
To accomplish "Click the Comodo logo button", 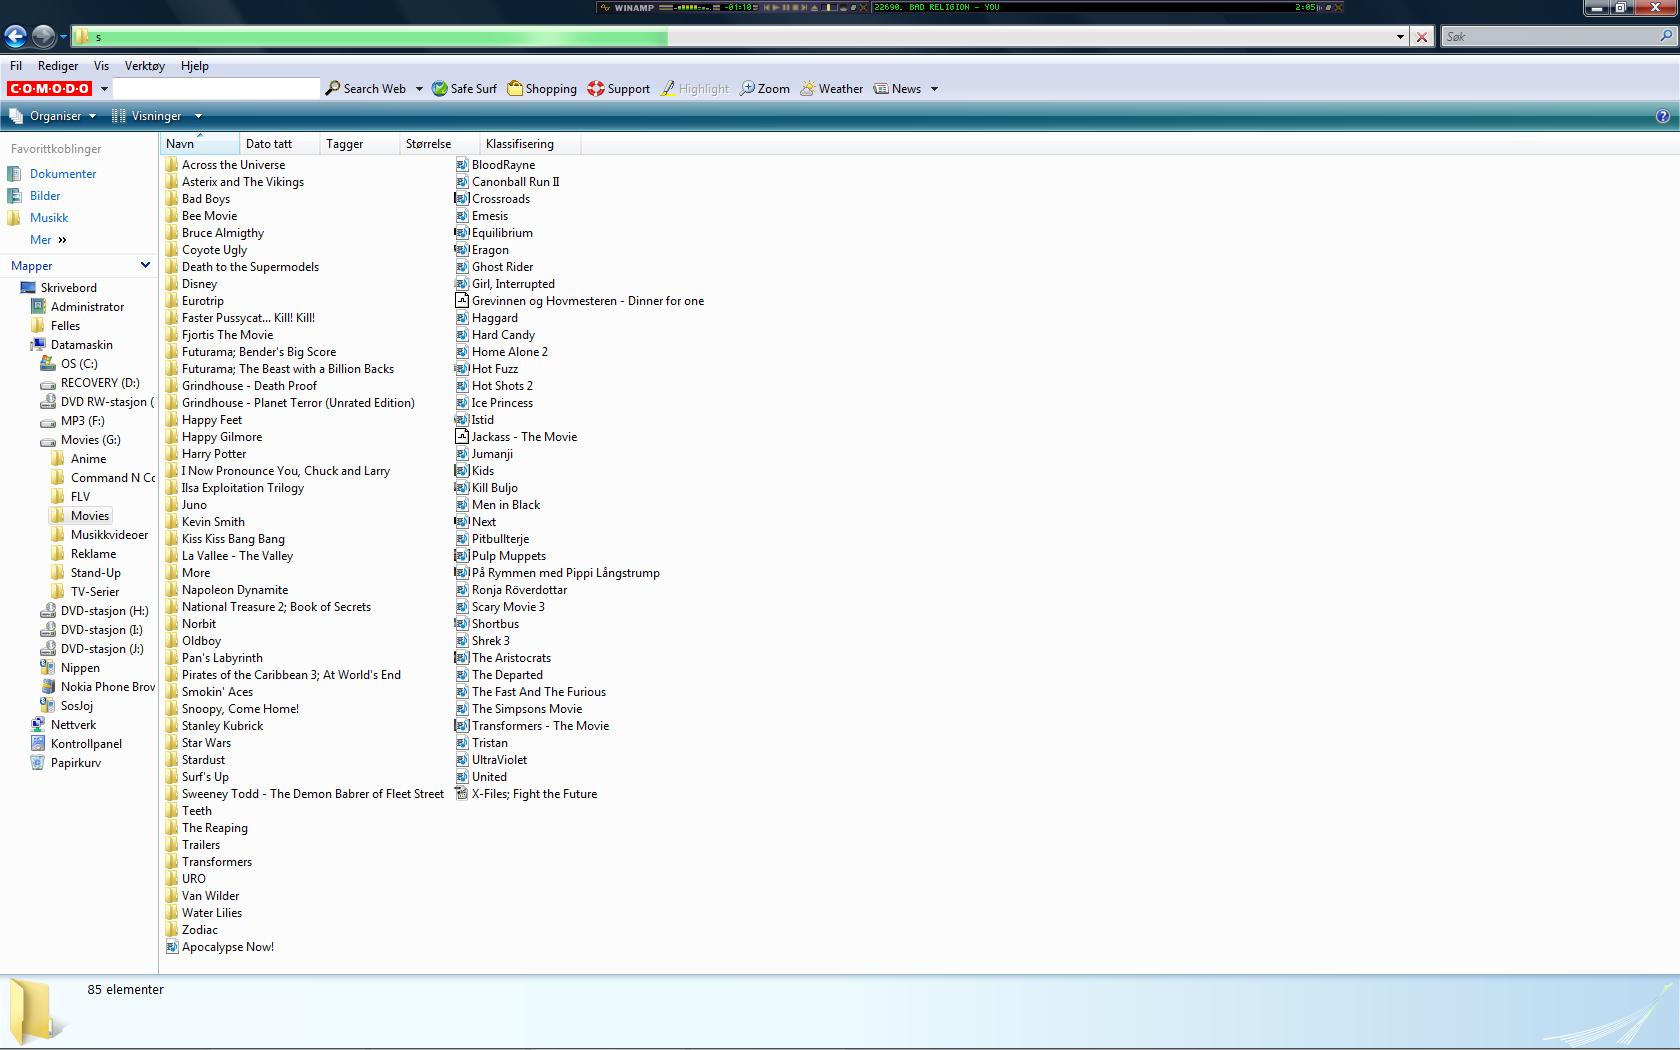I will pos(50,89).
